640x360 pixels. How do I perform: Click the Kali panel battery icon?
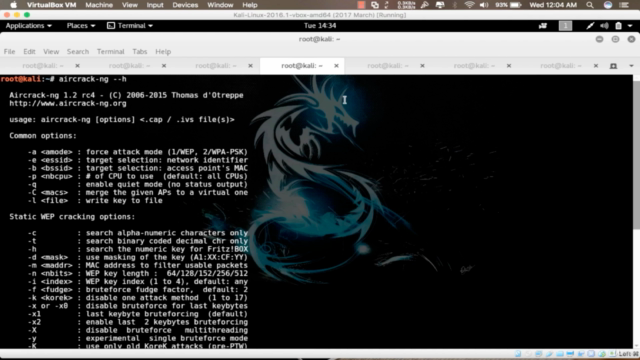618,26
